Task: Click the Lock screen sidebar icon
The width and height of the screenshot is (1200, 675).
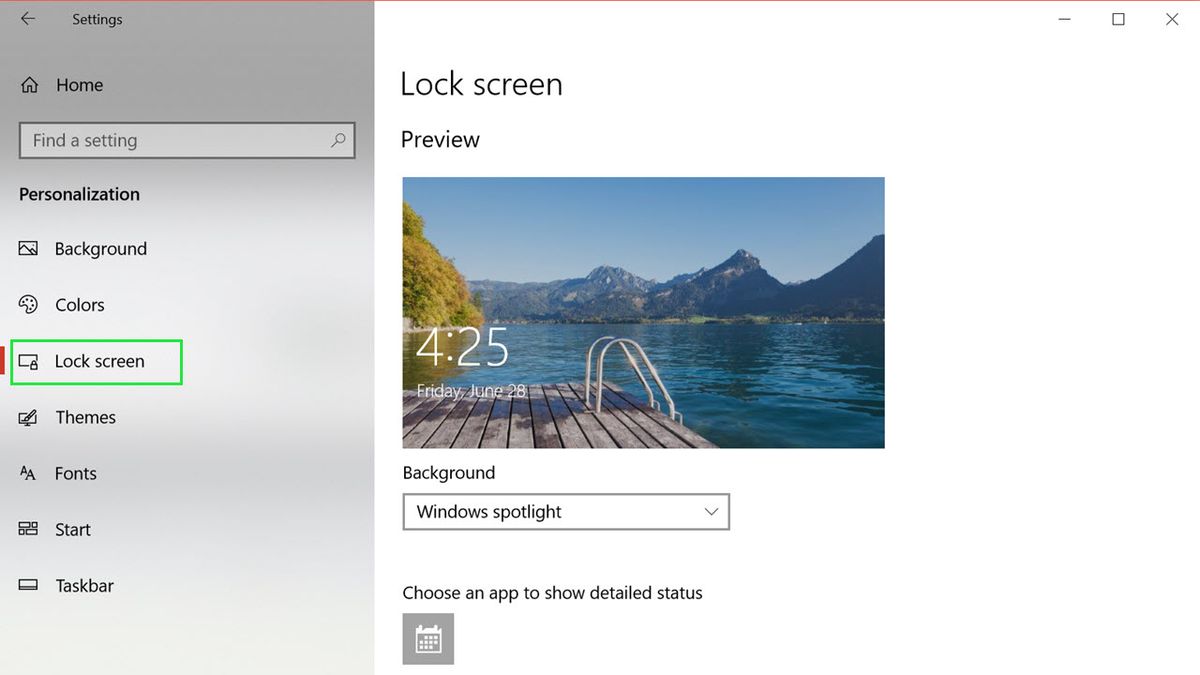Action: click(x=29, y=361)
